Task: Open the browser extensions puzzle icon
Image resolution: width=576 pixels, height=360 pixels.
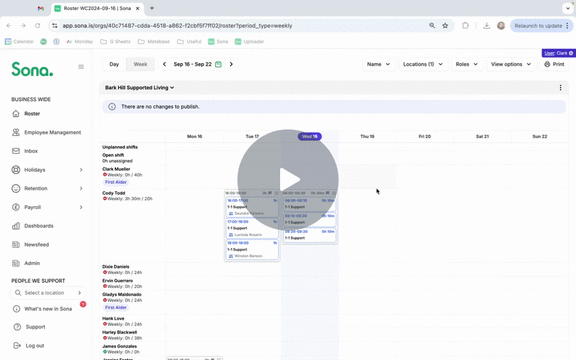Action: (x=465, y=26)
